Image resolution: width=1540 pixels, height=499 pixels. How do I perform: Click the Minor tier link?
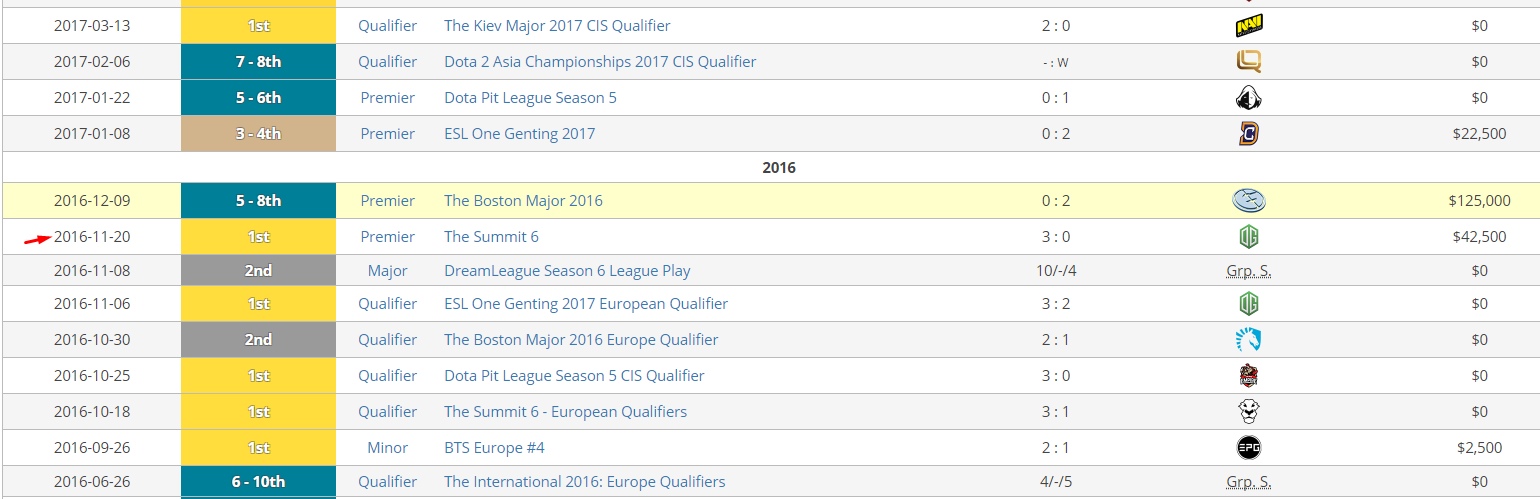click(387, 448)
